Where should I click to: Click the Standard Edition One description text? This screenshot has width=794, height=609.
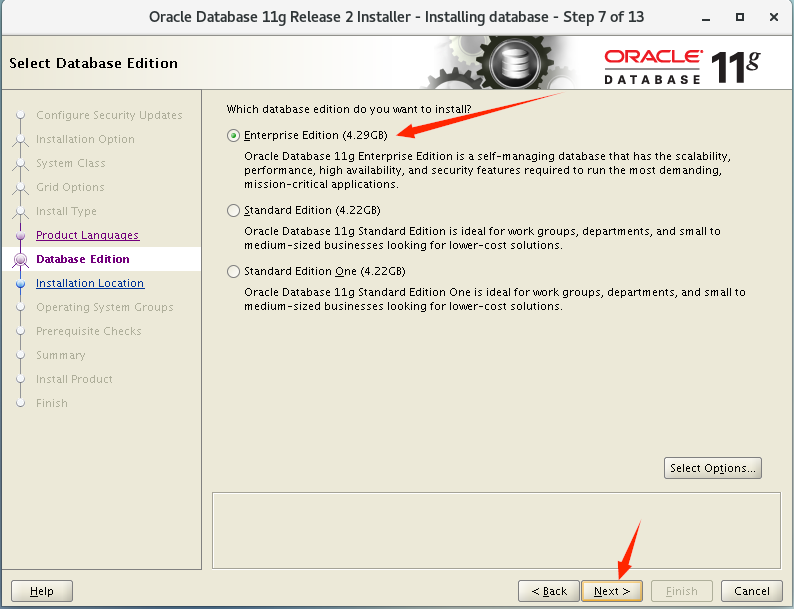pos(495,299)
